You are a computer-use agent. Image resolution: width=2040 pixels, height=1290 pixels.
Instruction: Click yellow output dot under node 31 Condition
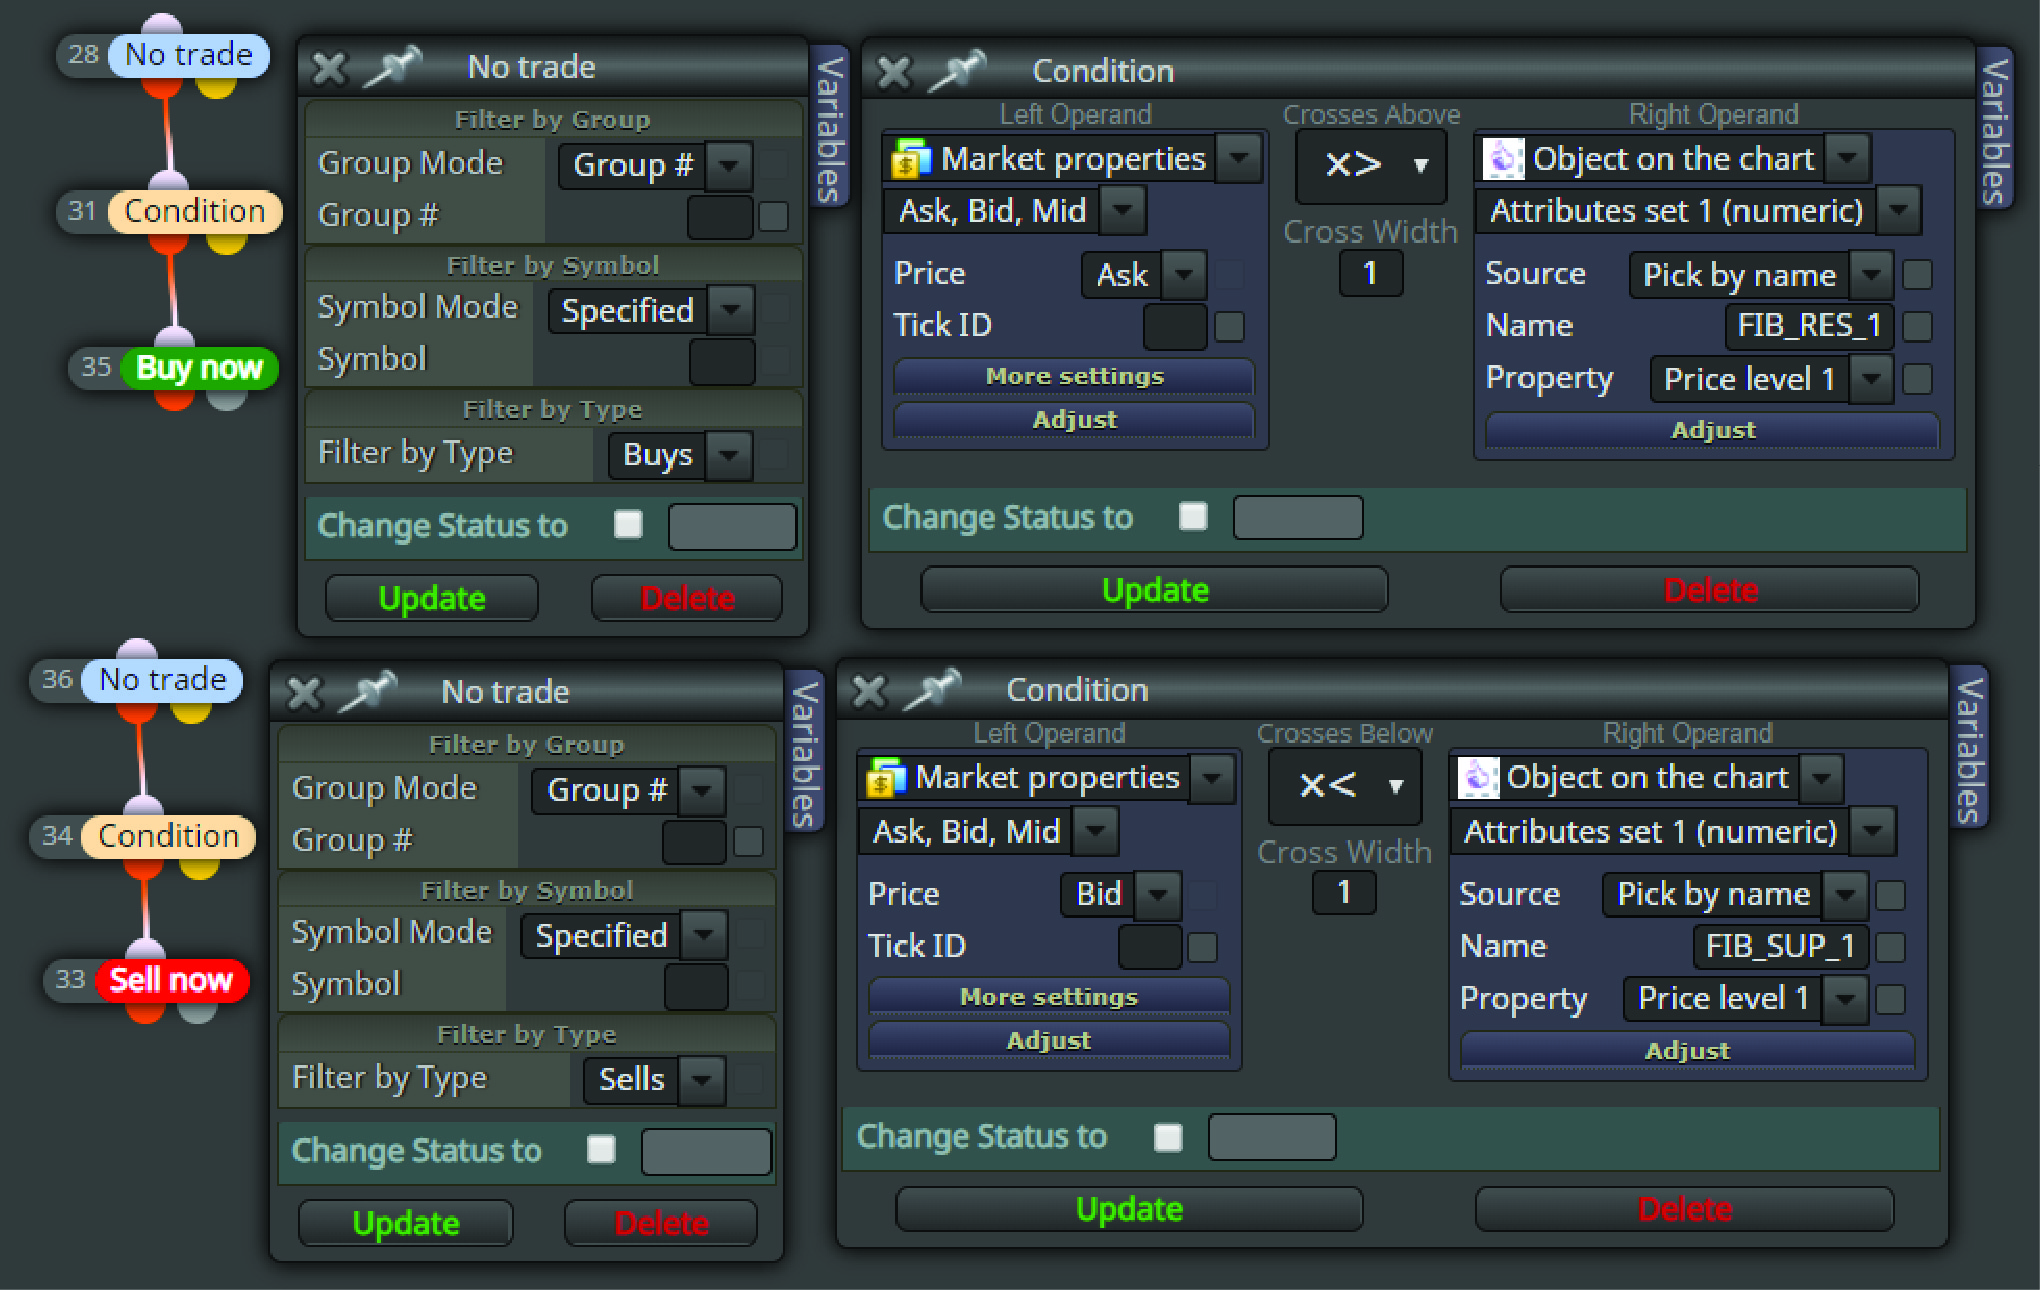click(226, 243)
